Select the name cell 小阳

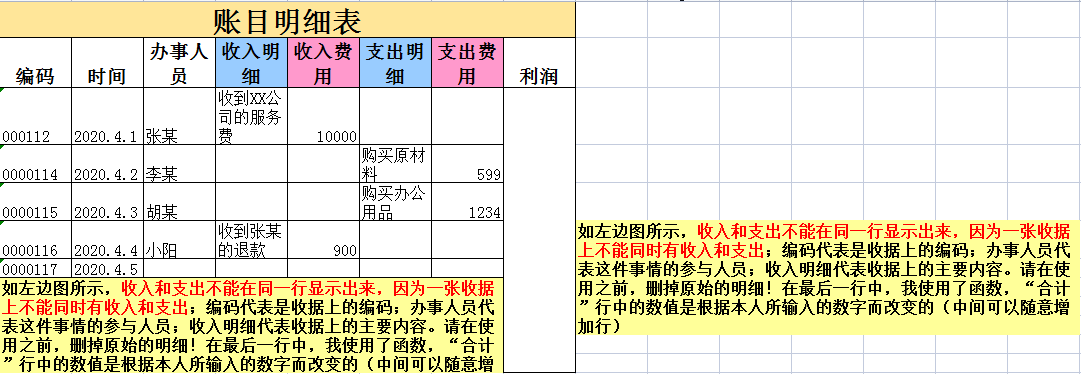tap(179, 240)
